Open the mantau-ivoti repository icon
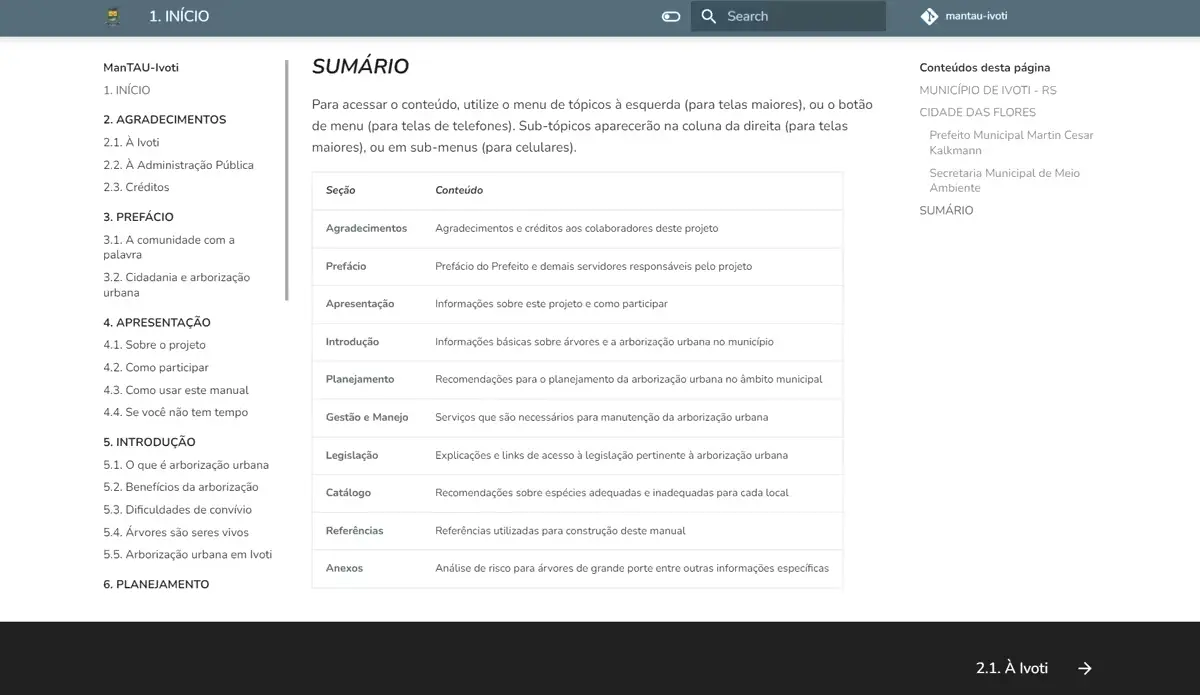 [928, 16]
